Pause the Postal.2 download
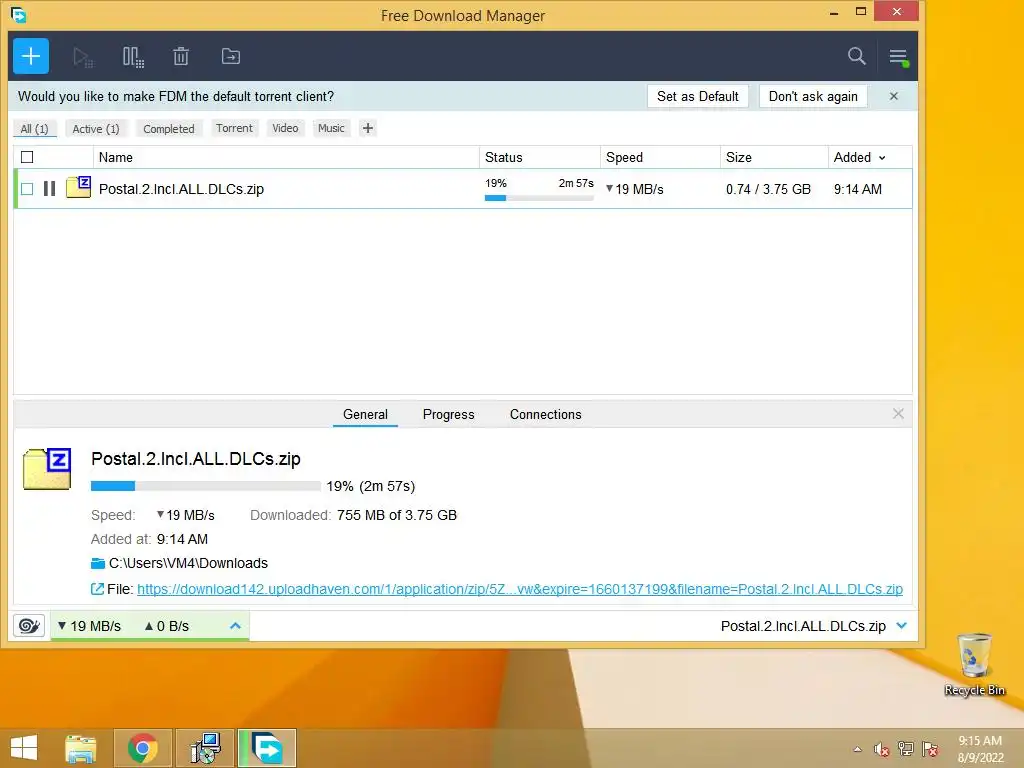This screenshot has width=1024, height=768. coord(50,189)
